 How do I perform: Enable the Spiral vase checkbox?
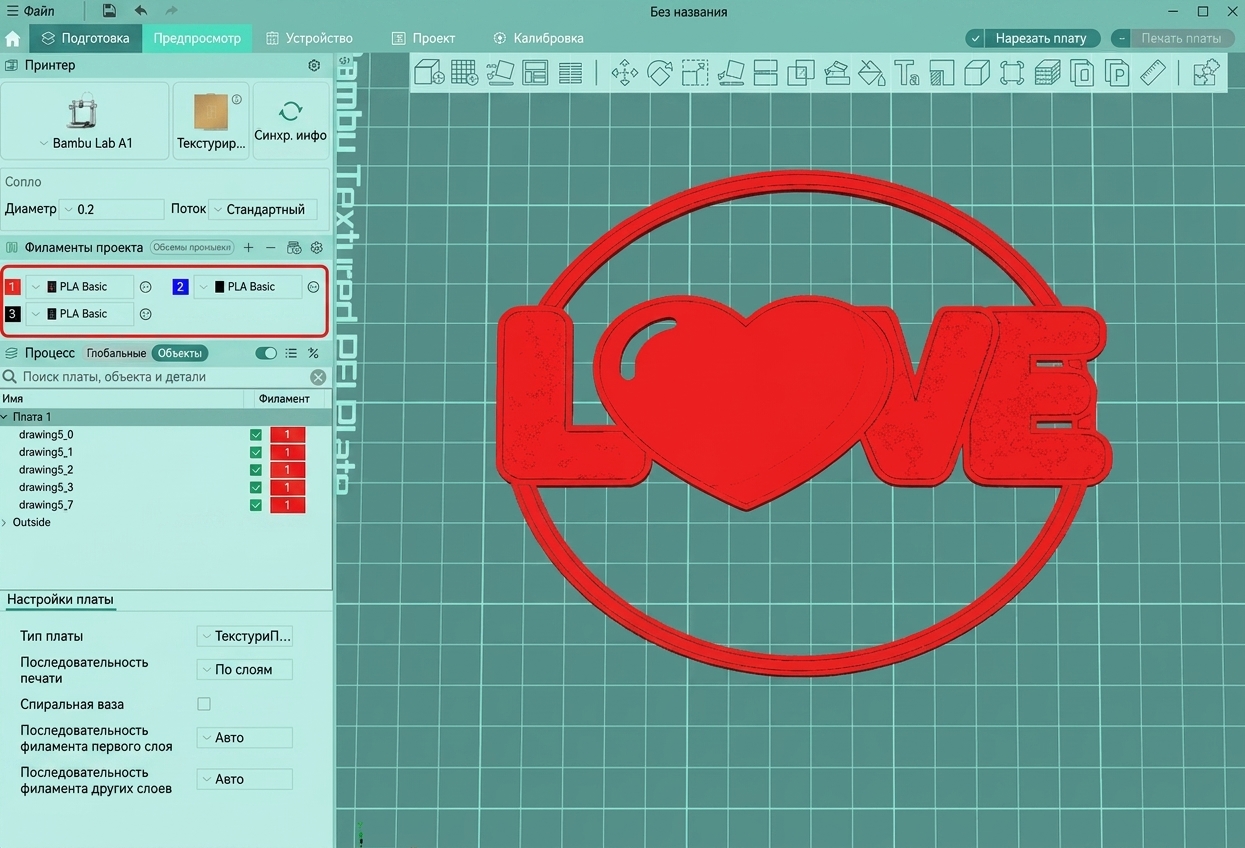204,704
